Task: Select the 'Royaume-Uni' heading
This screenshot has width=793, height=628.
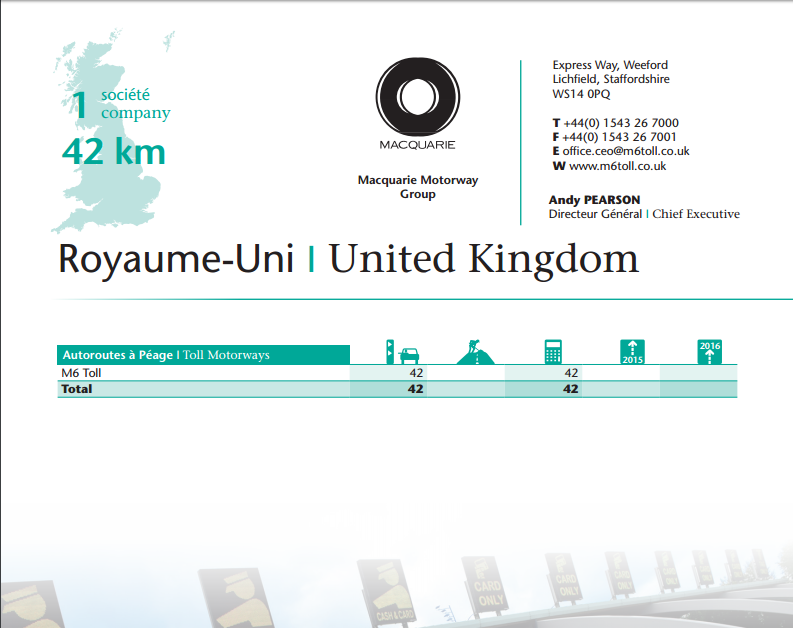Action: click(176, 260)
